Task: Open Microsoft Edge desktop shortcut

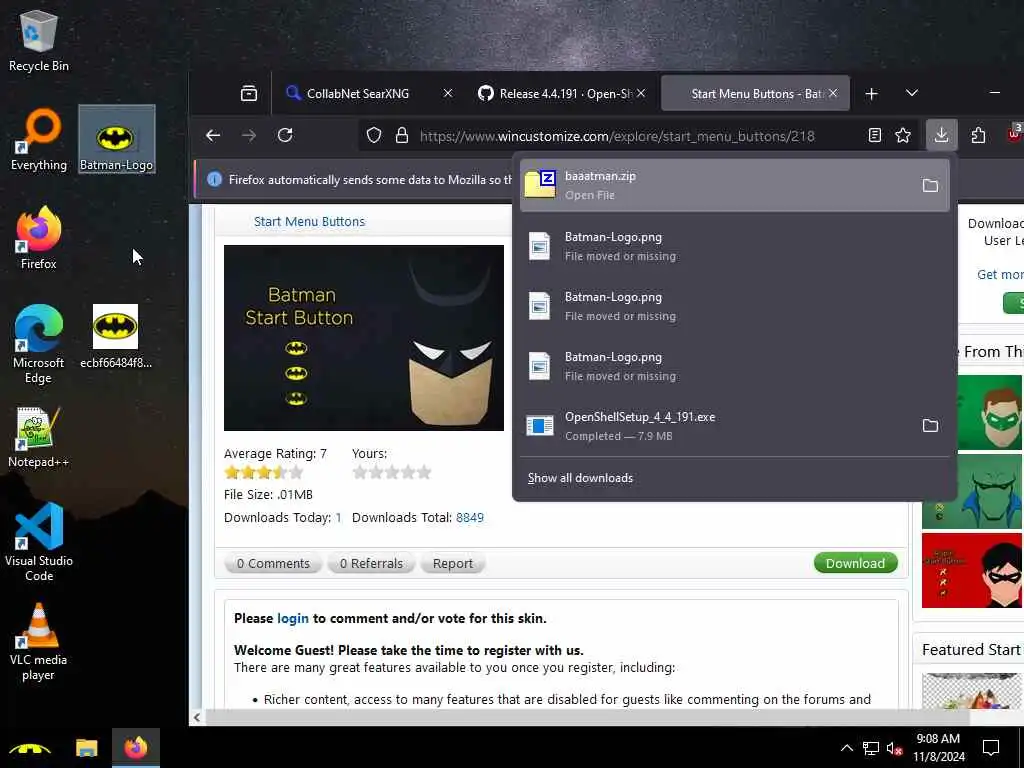Action: coord(39,344)
